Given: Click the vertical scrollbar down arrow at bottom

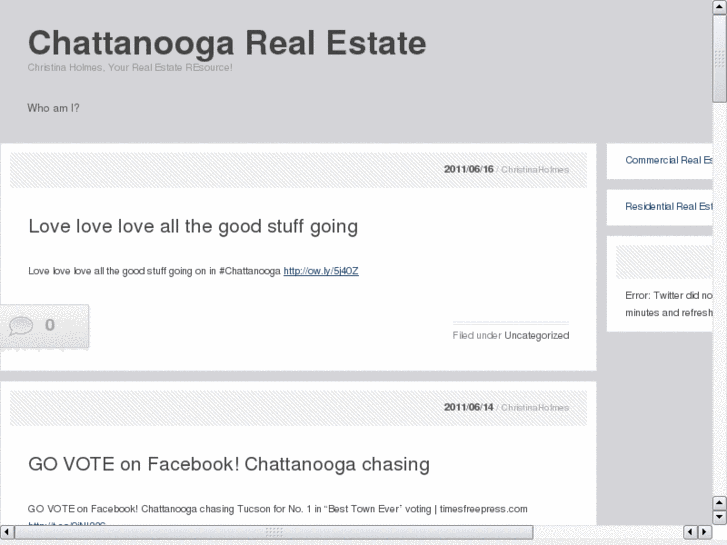Looking at the screenshot, I should 720,517.
